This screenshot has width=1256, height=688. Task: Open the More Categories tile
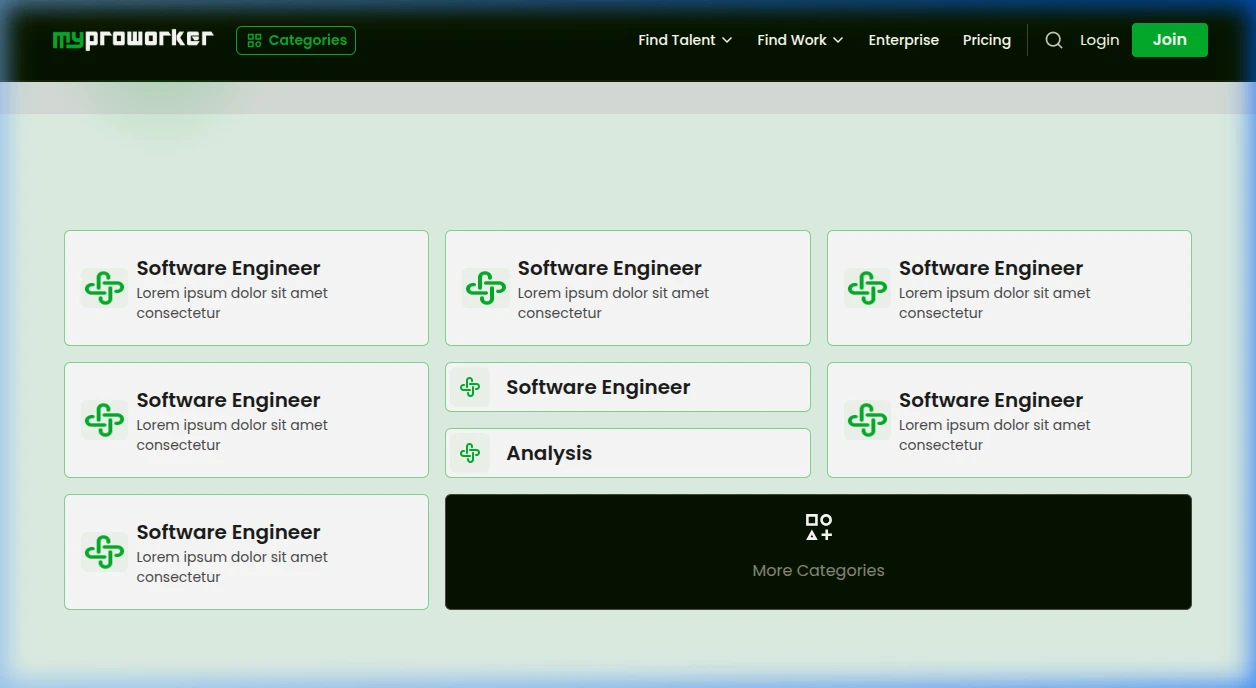pyautogui.click(x=818, y=552)
